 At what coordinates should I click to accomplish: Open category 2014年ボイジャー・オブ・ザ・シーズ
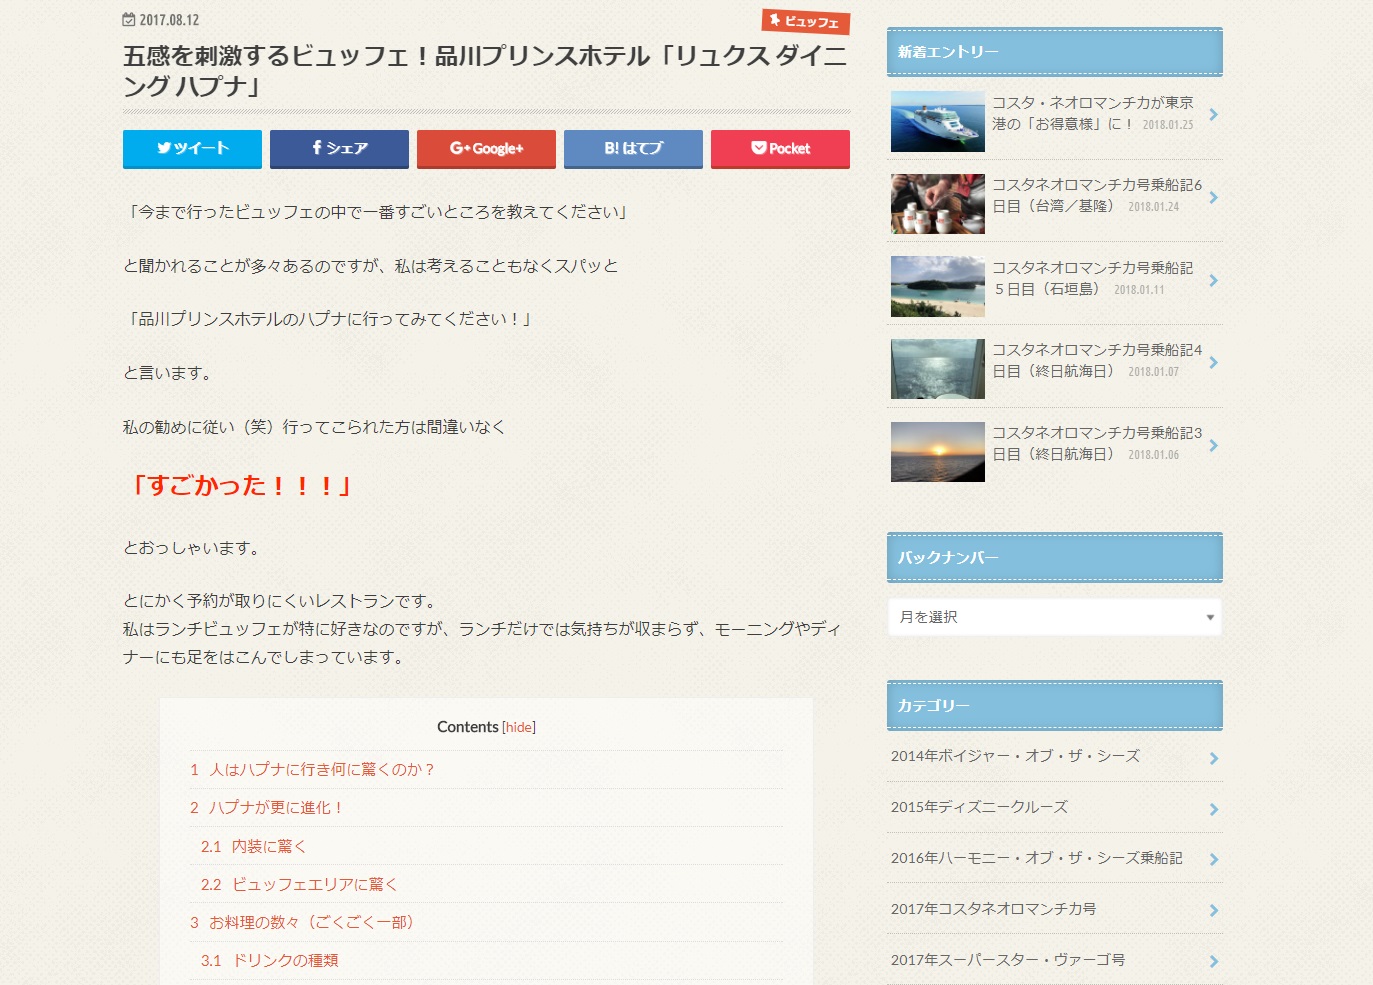1054,756
